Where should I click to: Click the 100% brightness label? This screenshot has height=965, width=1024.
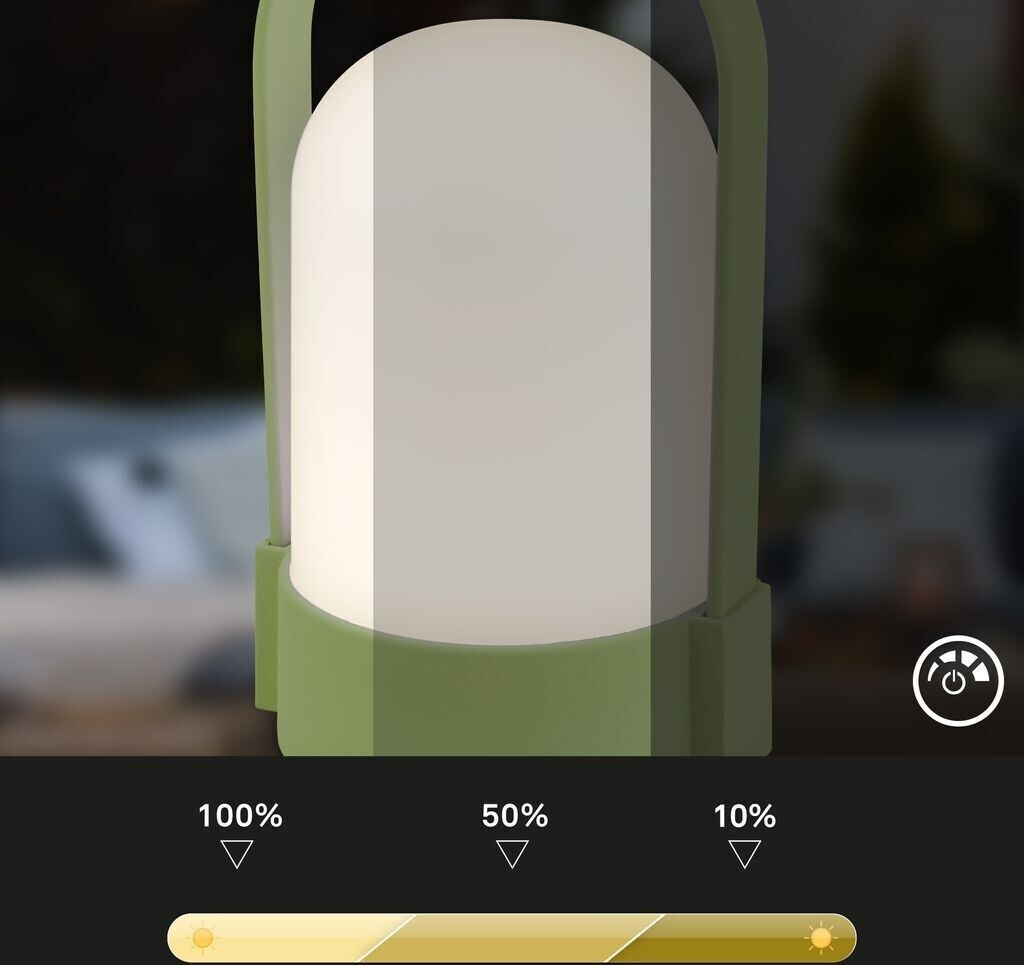(240, 815)
